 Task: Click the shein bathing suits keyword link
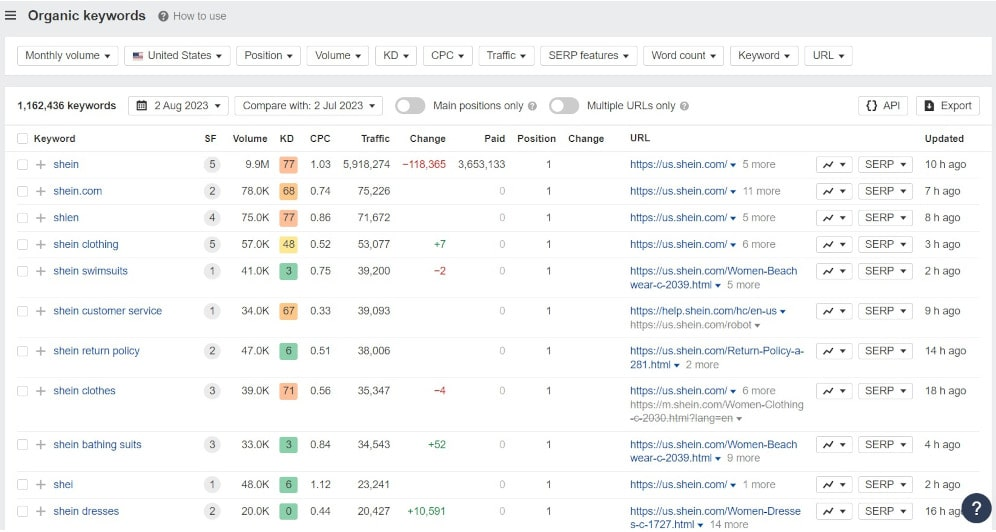coord(97,445)
